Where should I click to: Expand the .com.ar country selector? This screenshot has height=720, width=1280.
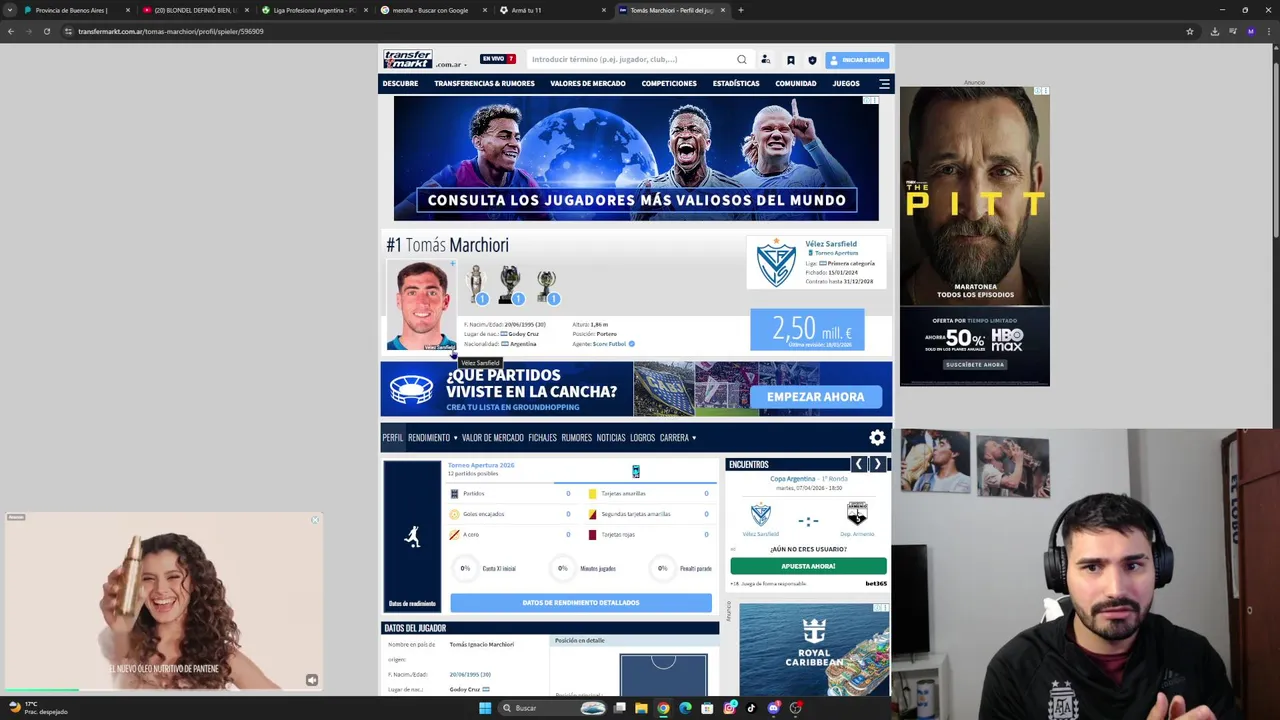click(452, 65)
